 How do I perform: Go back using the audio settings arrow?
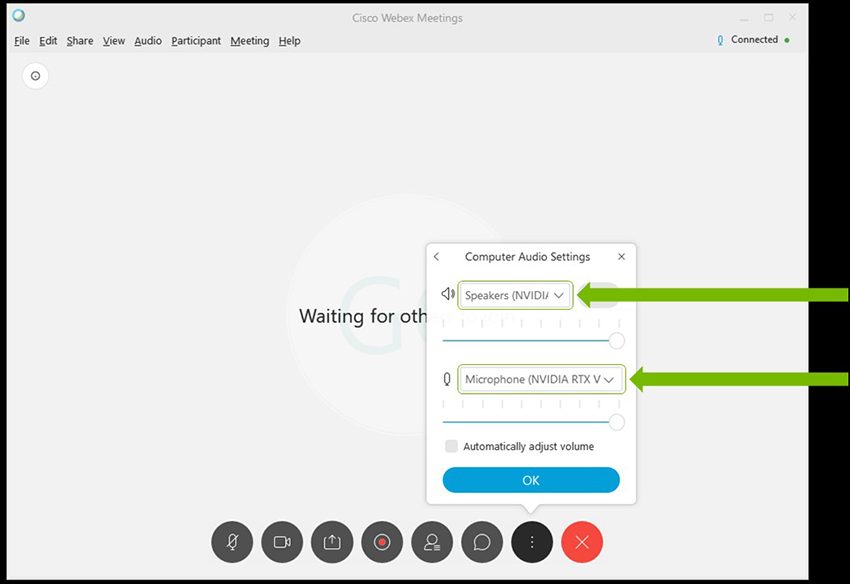pos(437,257)
